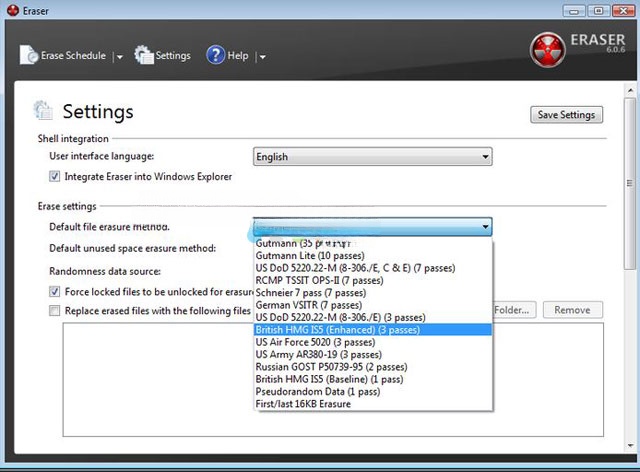
Task: Click the scrollbar down arrow
Action: [x=630, y=445]
